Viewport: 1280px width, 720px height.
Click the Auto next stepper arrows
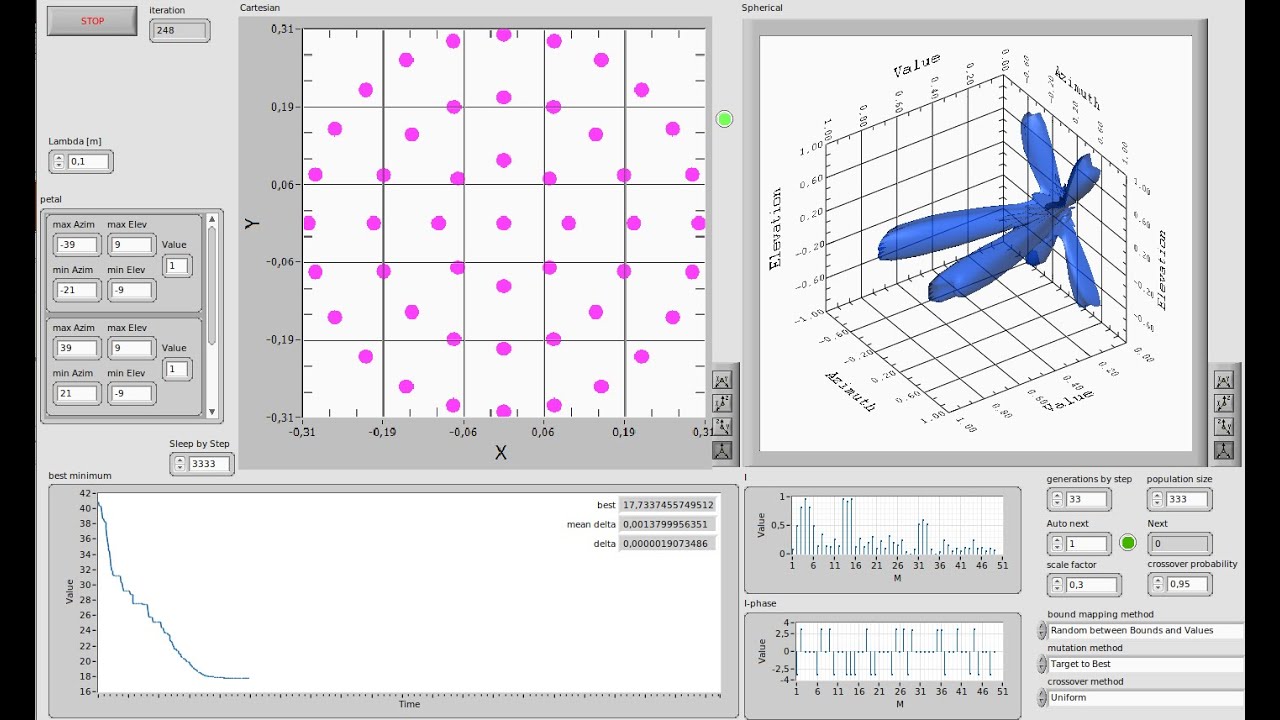[1057, 544]
